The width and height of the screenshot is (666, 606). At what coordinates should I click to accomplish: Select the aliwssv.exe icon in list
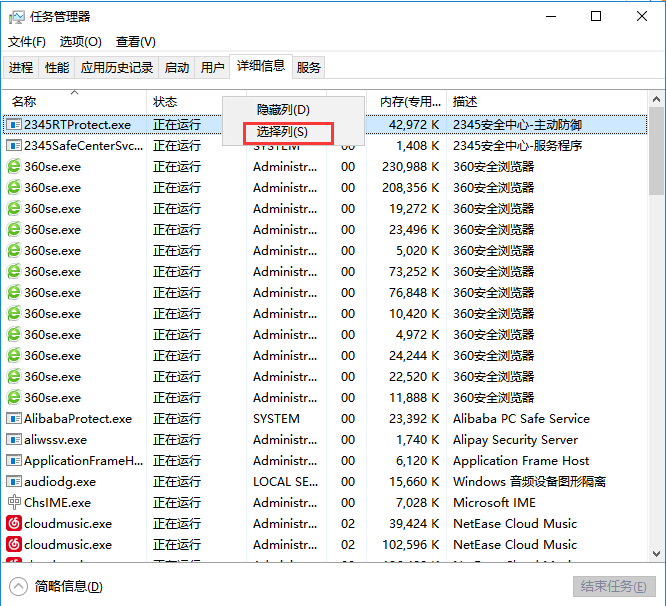pyautogui.click(x=14, y=440)
